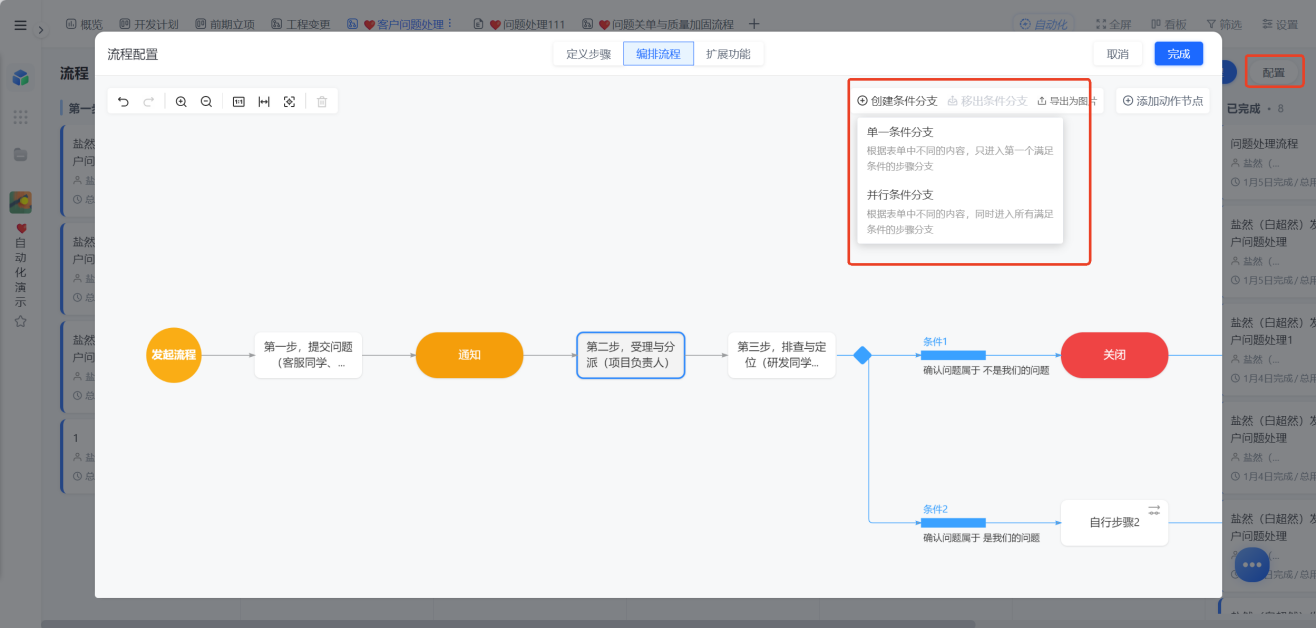Viewport: 1316px width, 628px height.
Task: Select the 第一步，提交问题 step node
Action: tap(308, 355)
